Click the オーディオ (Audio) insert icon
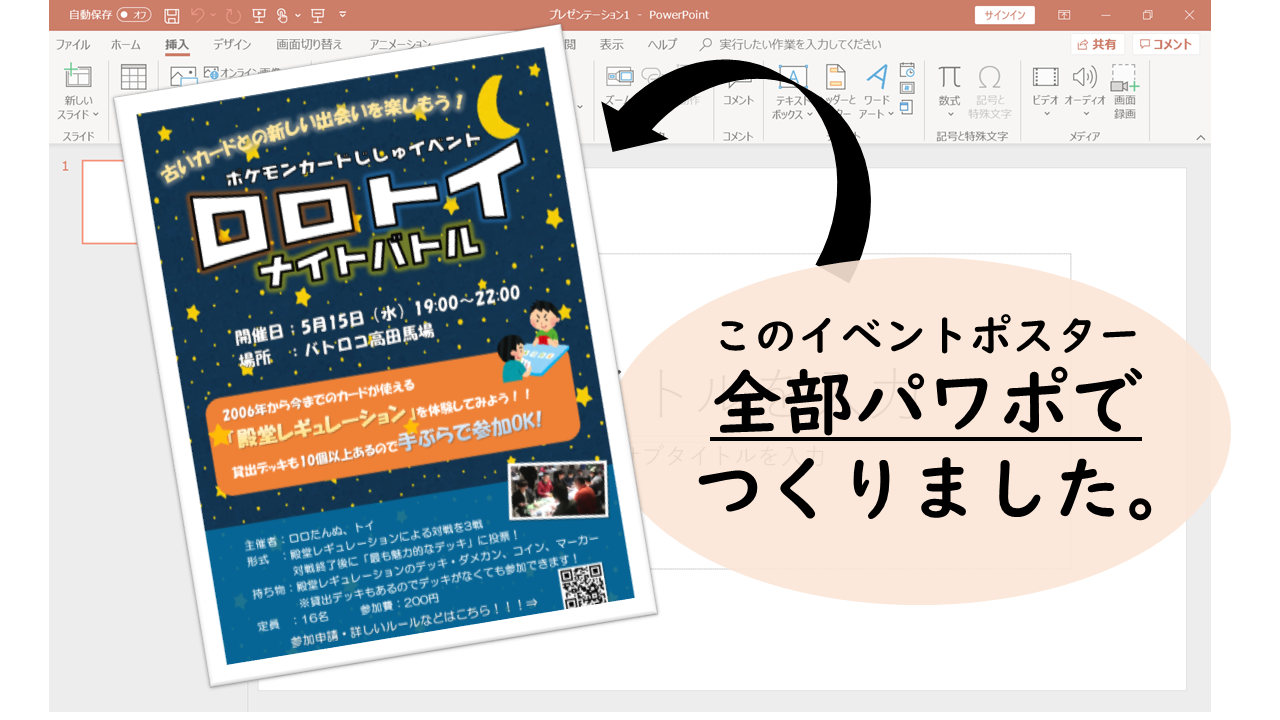The height and width of the screenshot is (720, 1280). [1085, 80]
